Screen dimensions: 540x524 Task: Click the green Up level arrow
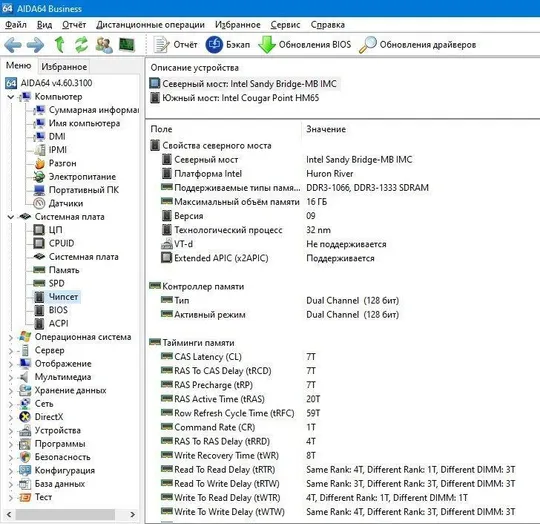click(60, 45)
